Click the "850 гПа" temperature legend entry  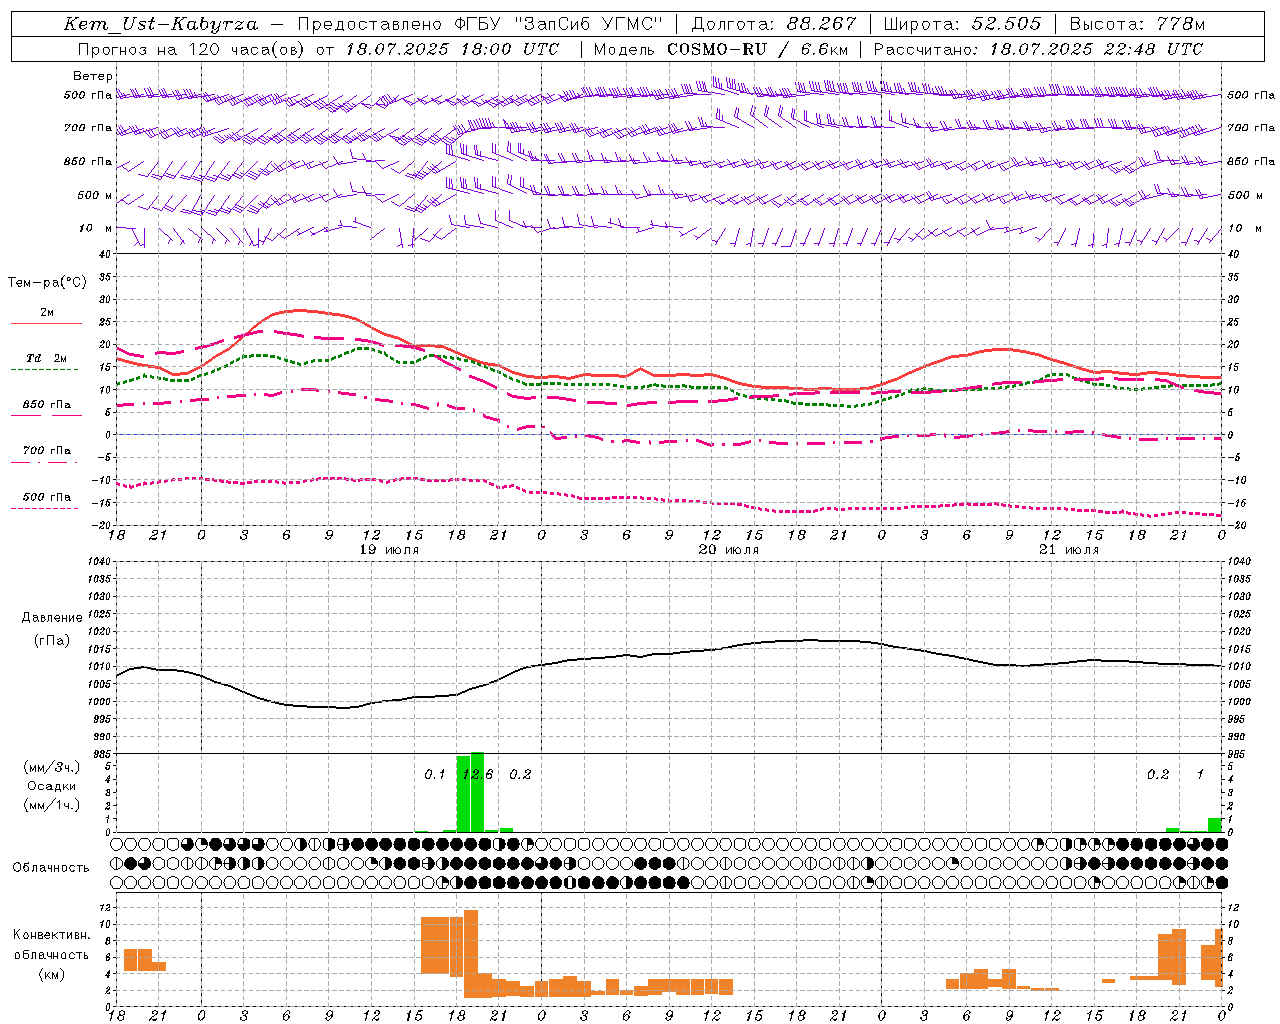click(x=46, y=405)
